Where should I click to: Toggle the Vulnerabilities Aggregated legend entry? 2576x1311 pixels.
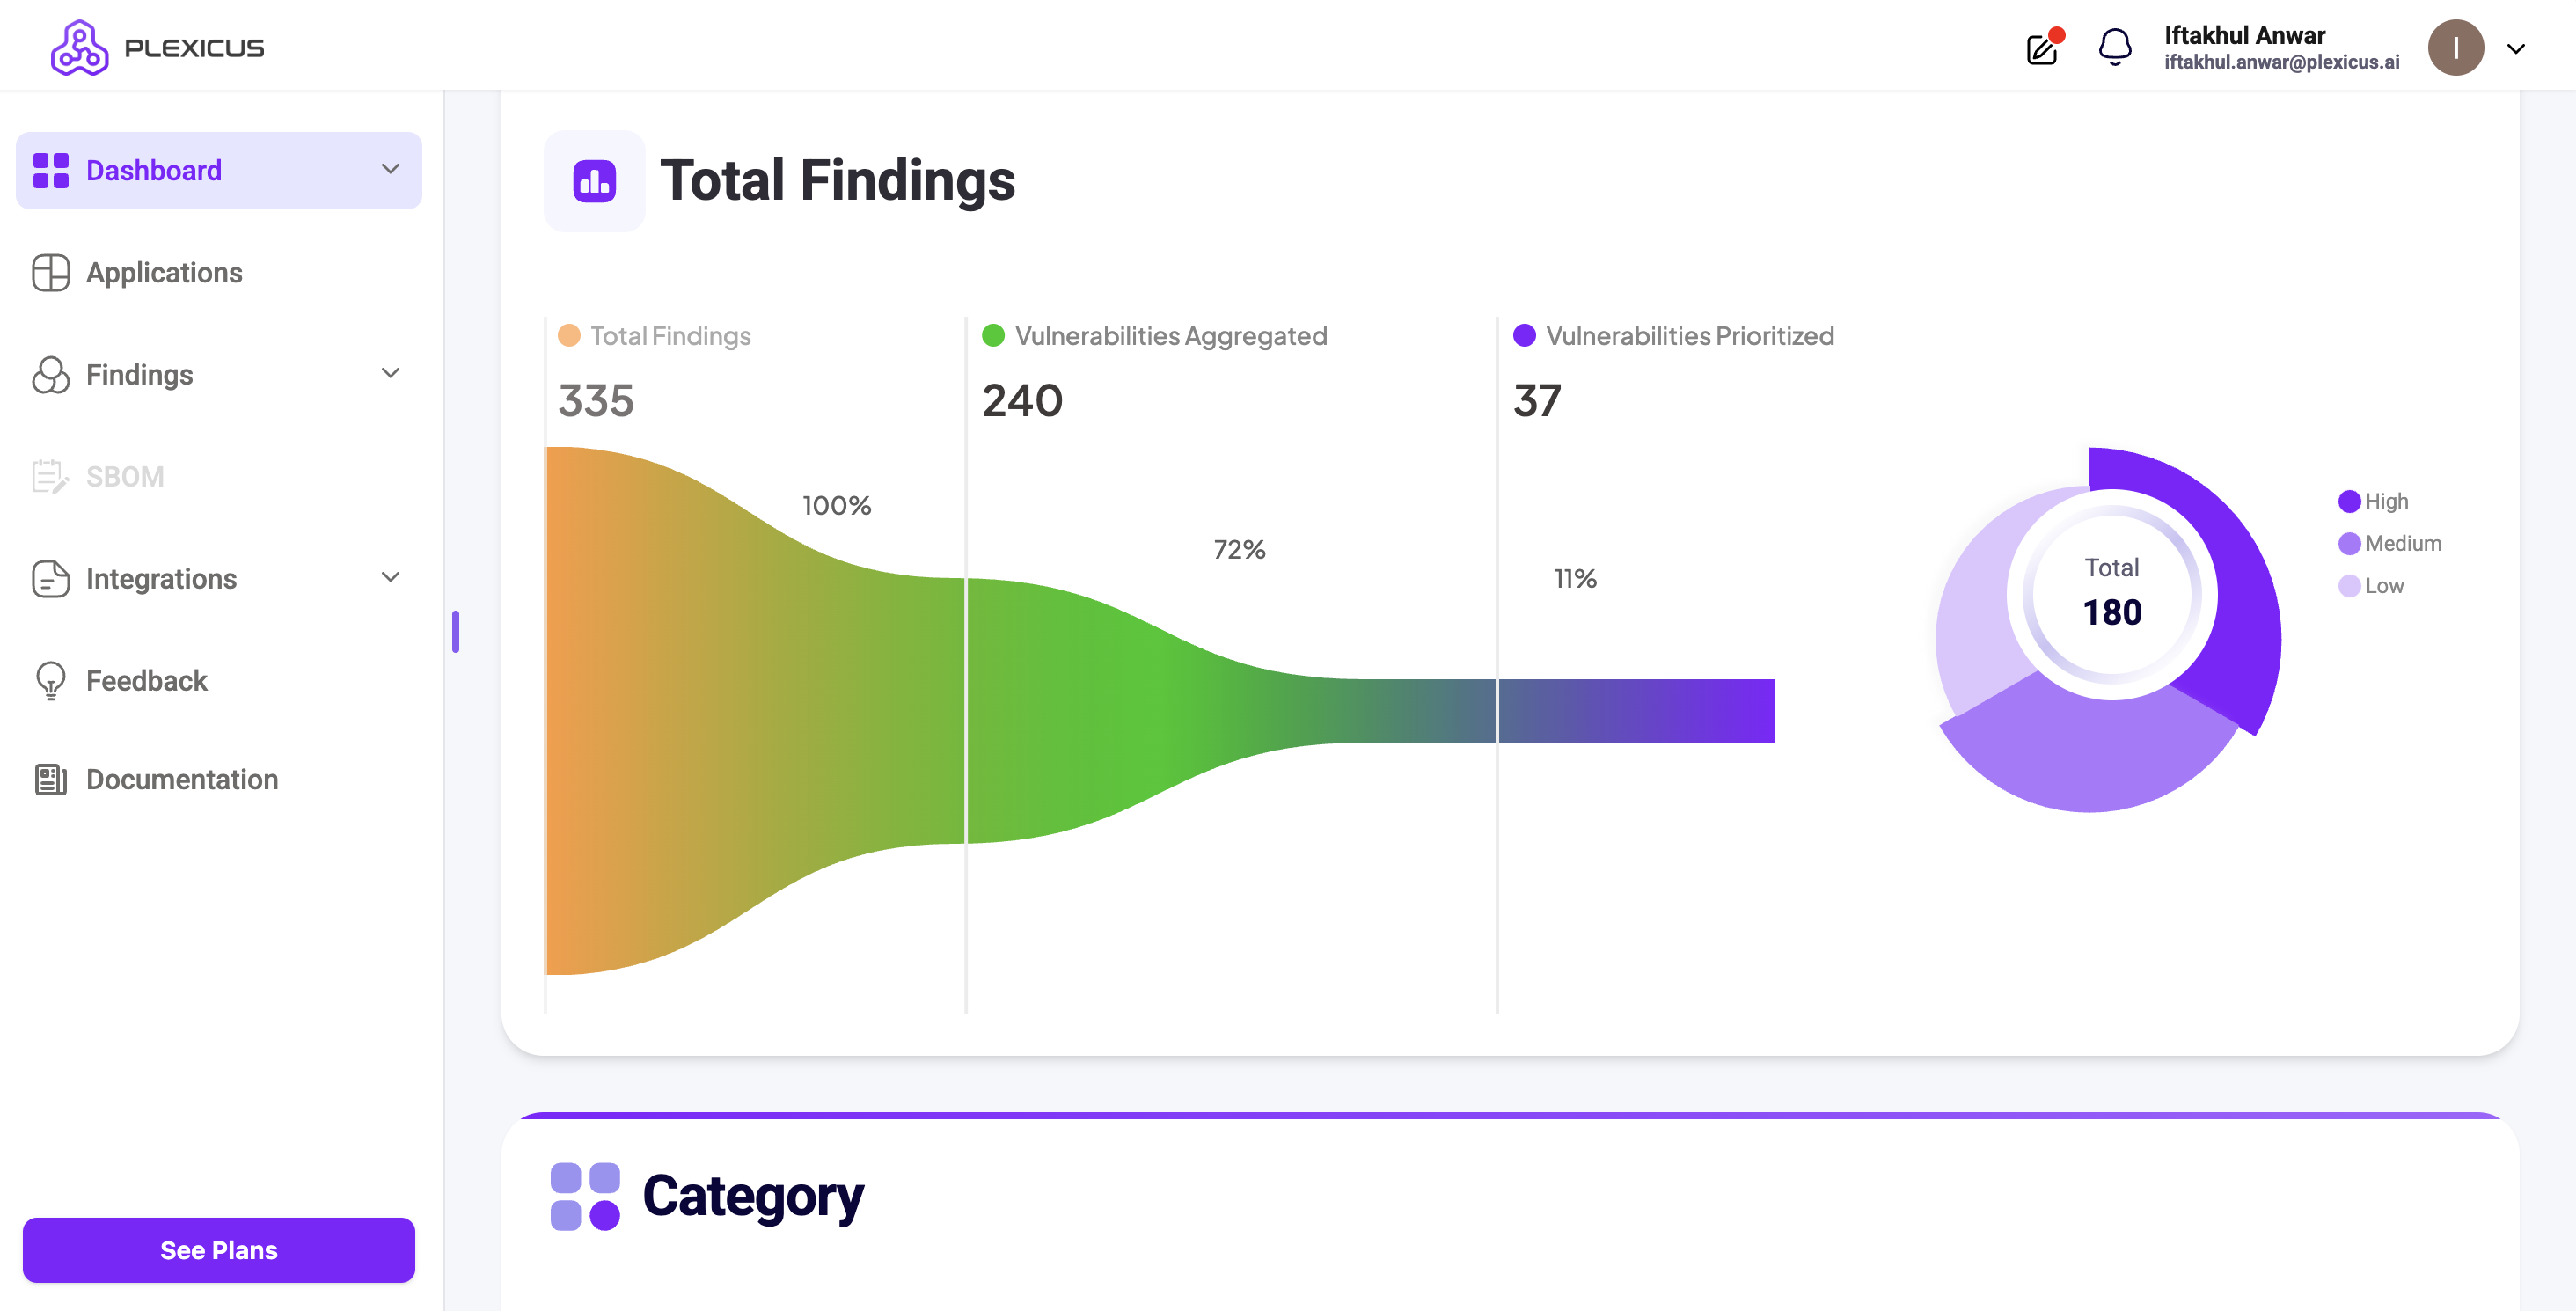(x=1155, y=335)
